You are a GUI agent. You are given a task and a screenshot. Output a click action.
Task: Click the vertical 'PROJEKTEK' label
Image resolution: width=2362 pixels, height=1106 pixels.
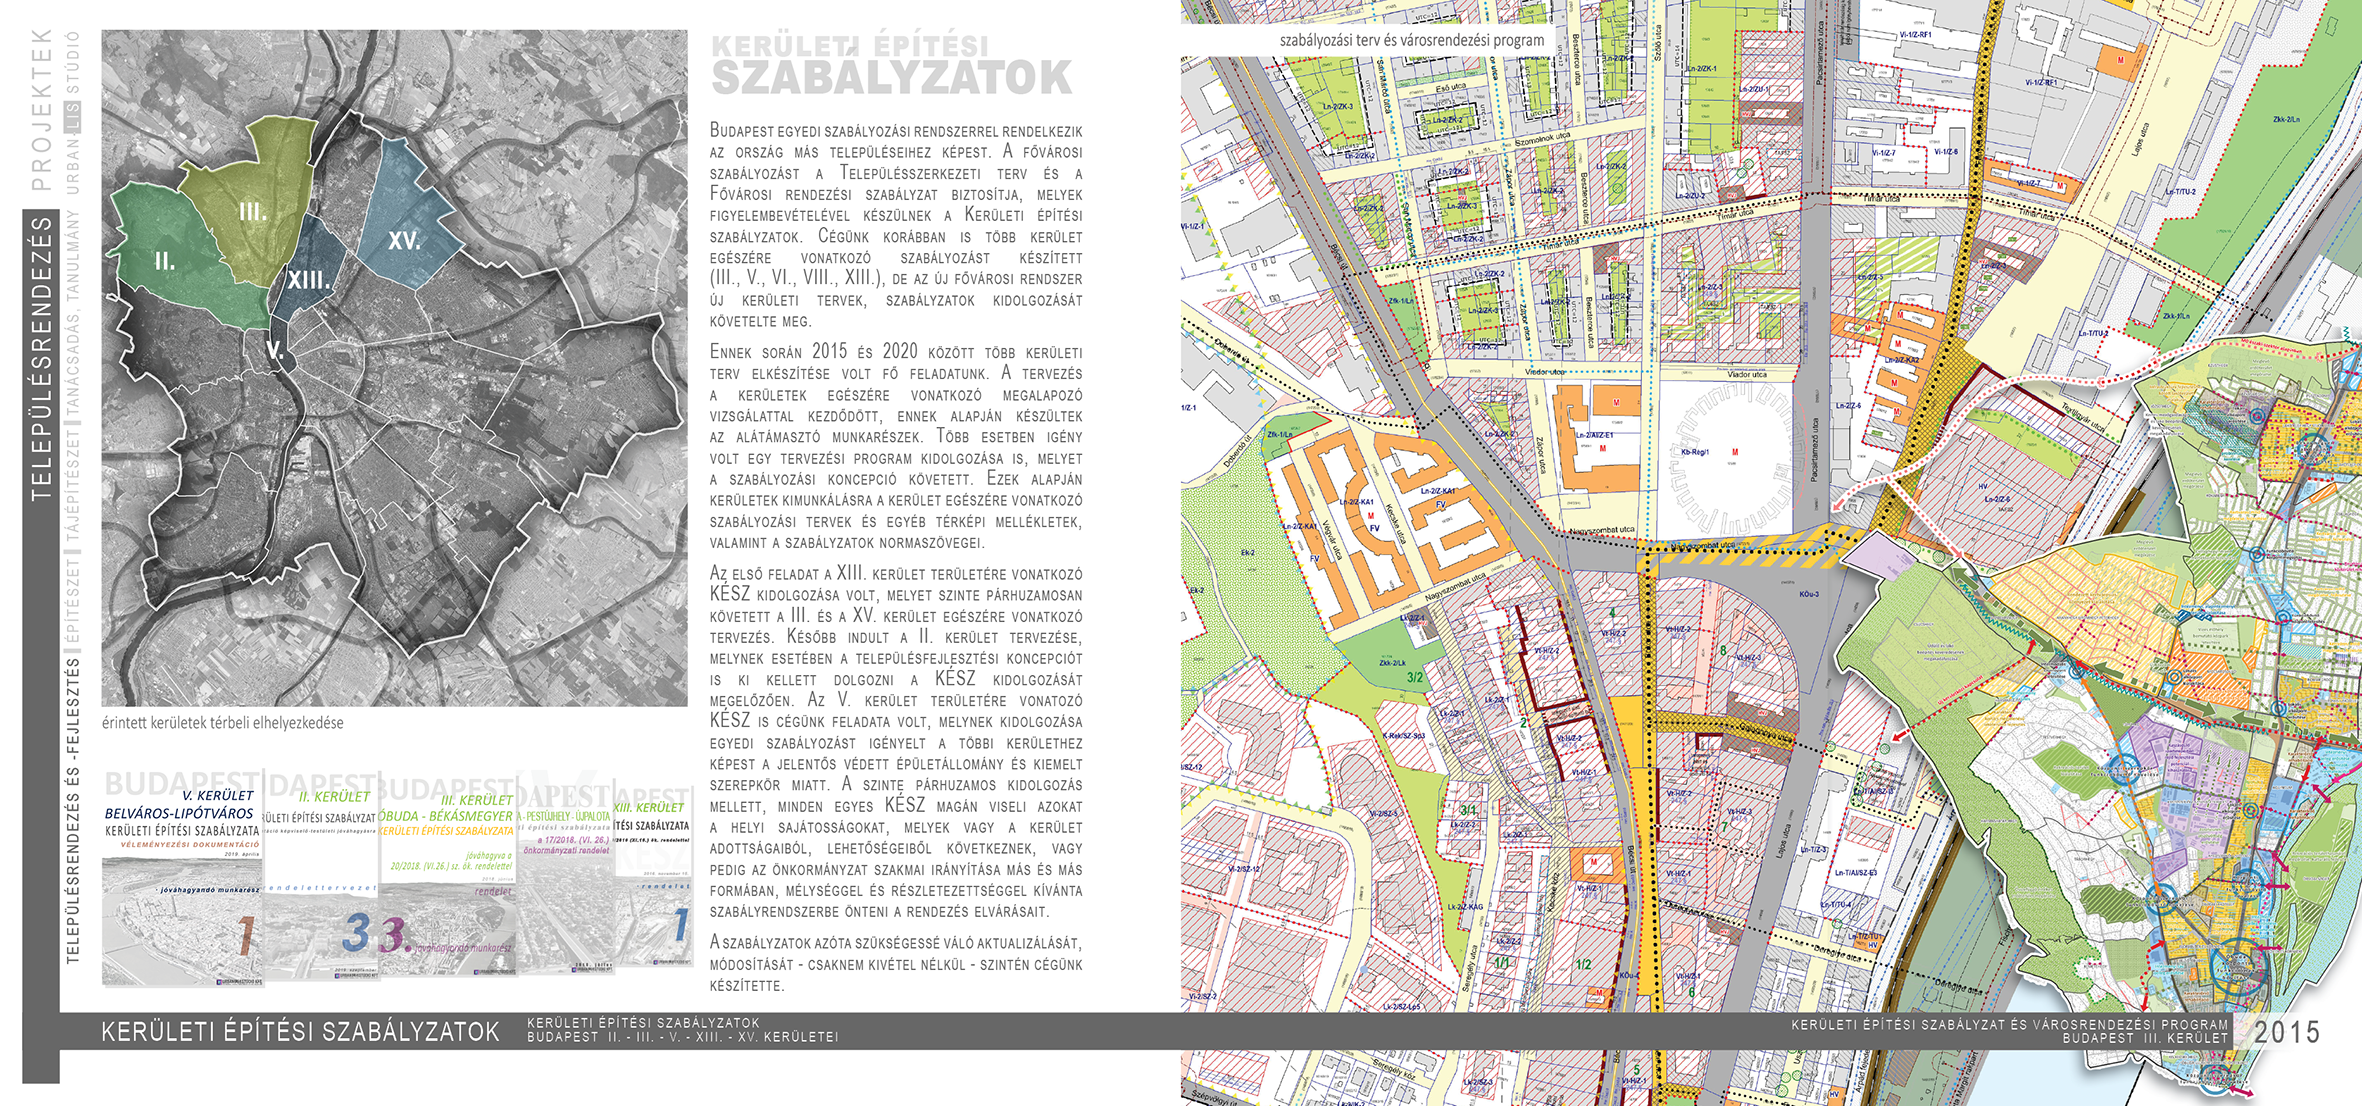click(x=41, y=109)
